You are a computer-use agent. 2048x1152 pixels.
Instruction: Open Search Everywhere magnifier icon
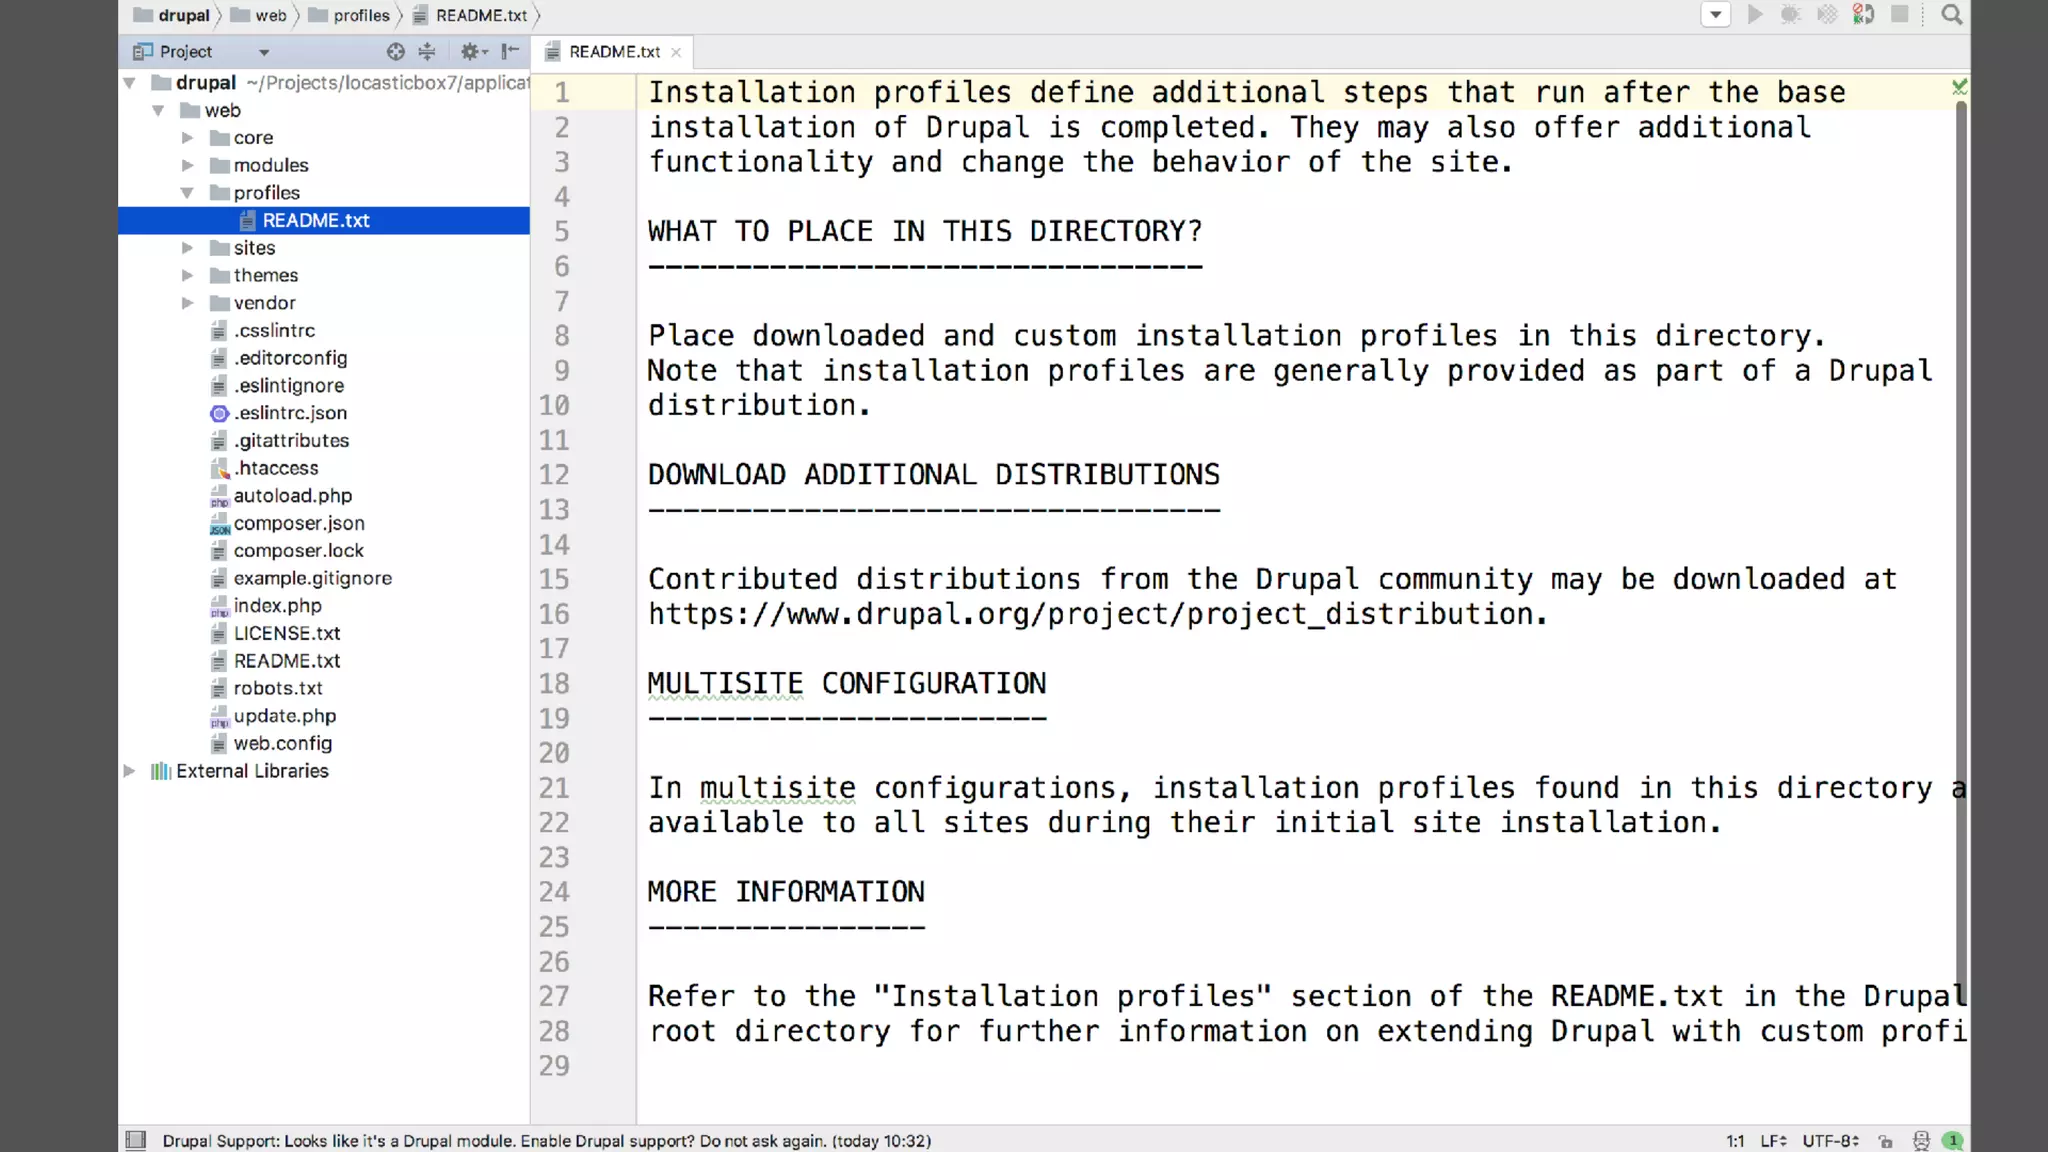(x=1951, y=15)
